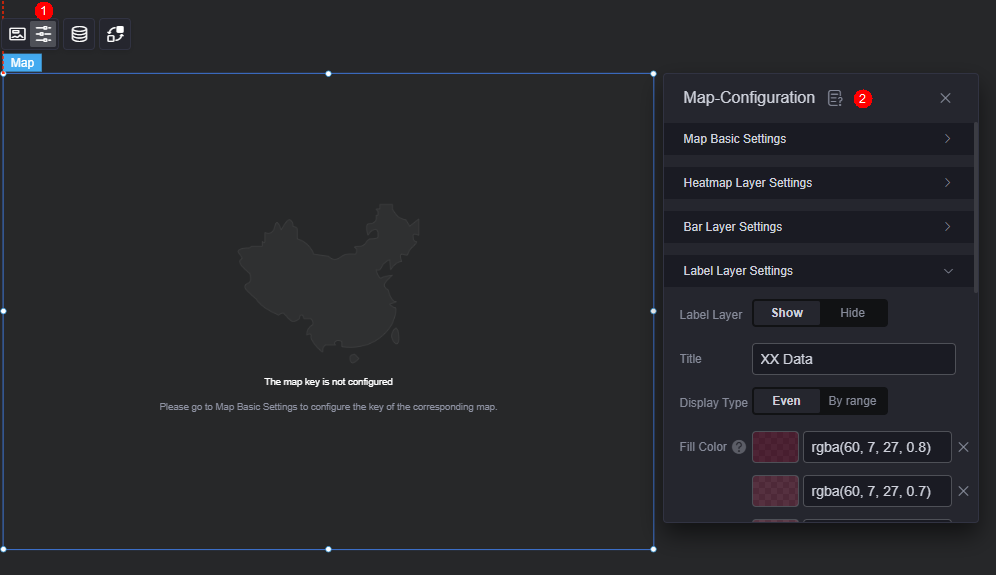Open color swatch for rgba(60, 7, 27, 0.7)
The height and width of the screenshot is (575, 996).
click(775, 491)
